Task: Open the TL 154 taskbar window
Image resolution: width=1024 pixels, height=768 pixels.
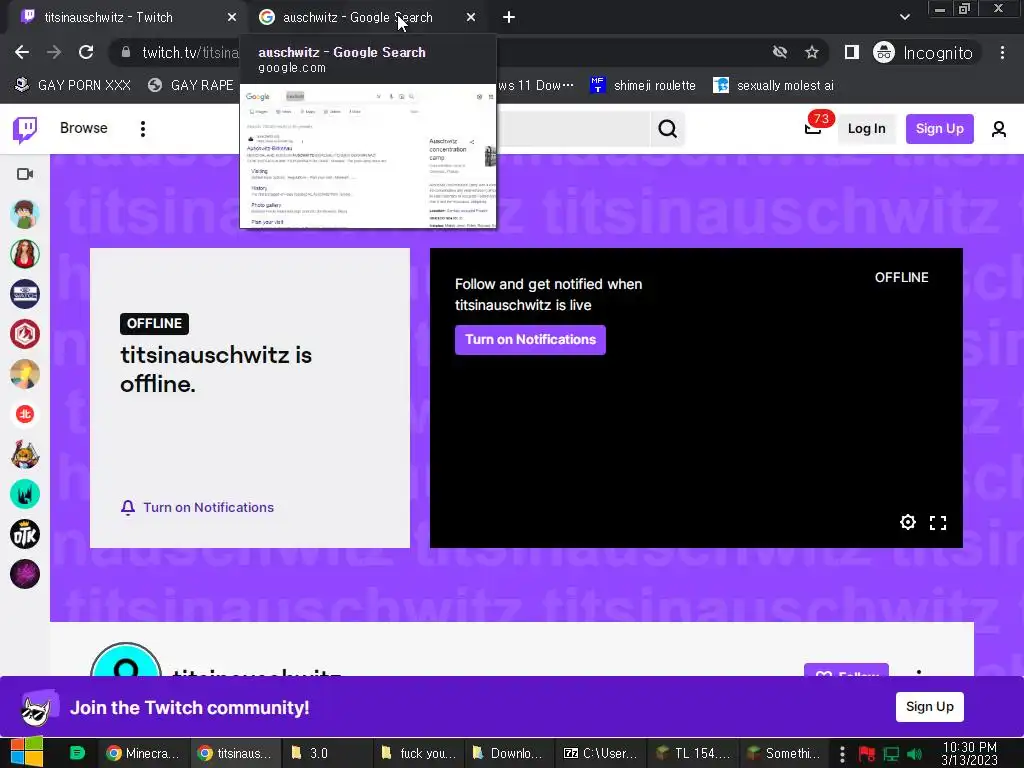Action: [693, 753]
